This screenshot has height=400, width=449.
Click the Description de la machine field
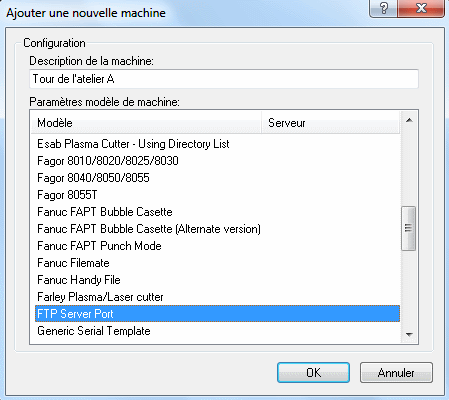click(224, 79)
